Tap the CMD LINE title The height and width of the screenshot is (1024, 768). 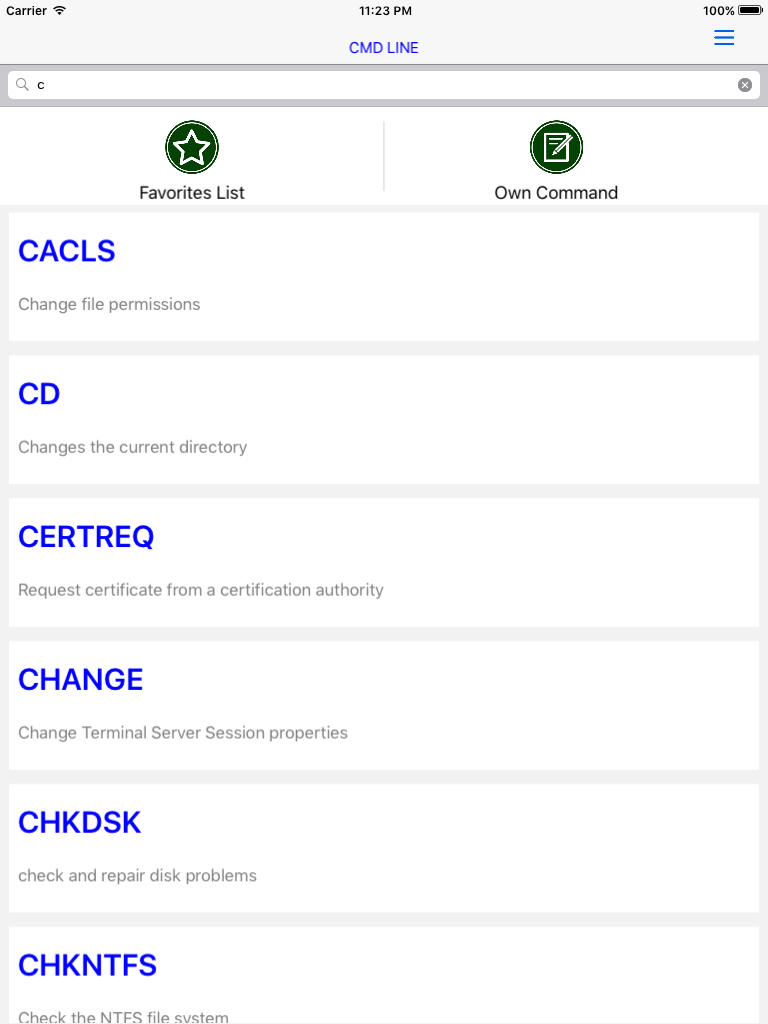click(383, 47)
